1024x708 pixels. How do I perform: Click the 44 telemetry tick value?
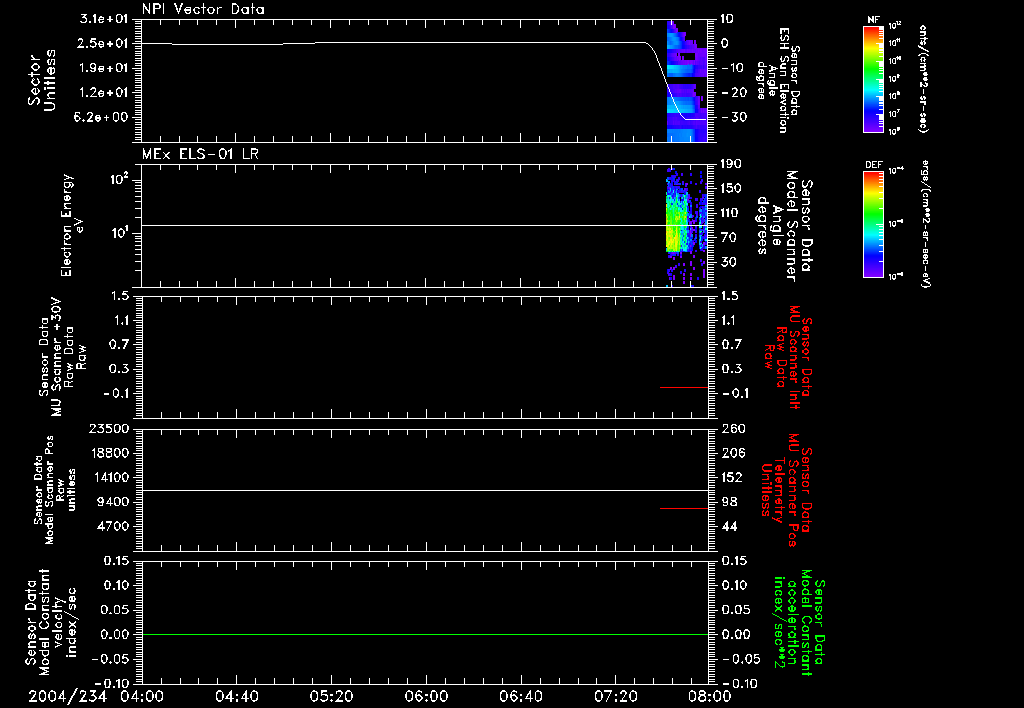[729, 526]
